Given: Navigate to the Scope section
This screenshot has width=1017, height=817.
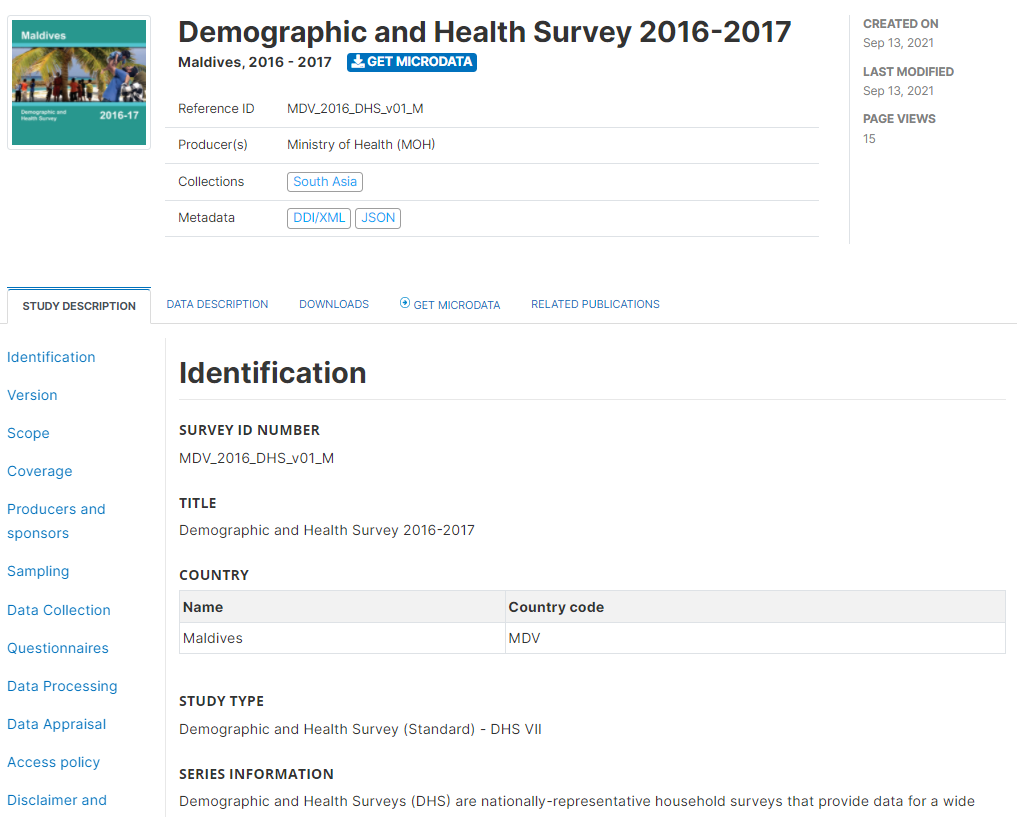Looking at the screenshot, I should [29, 433].
